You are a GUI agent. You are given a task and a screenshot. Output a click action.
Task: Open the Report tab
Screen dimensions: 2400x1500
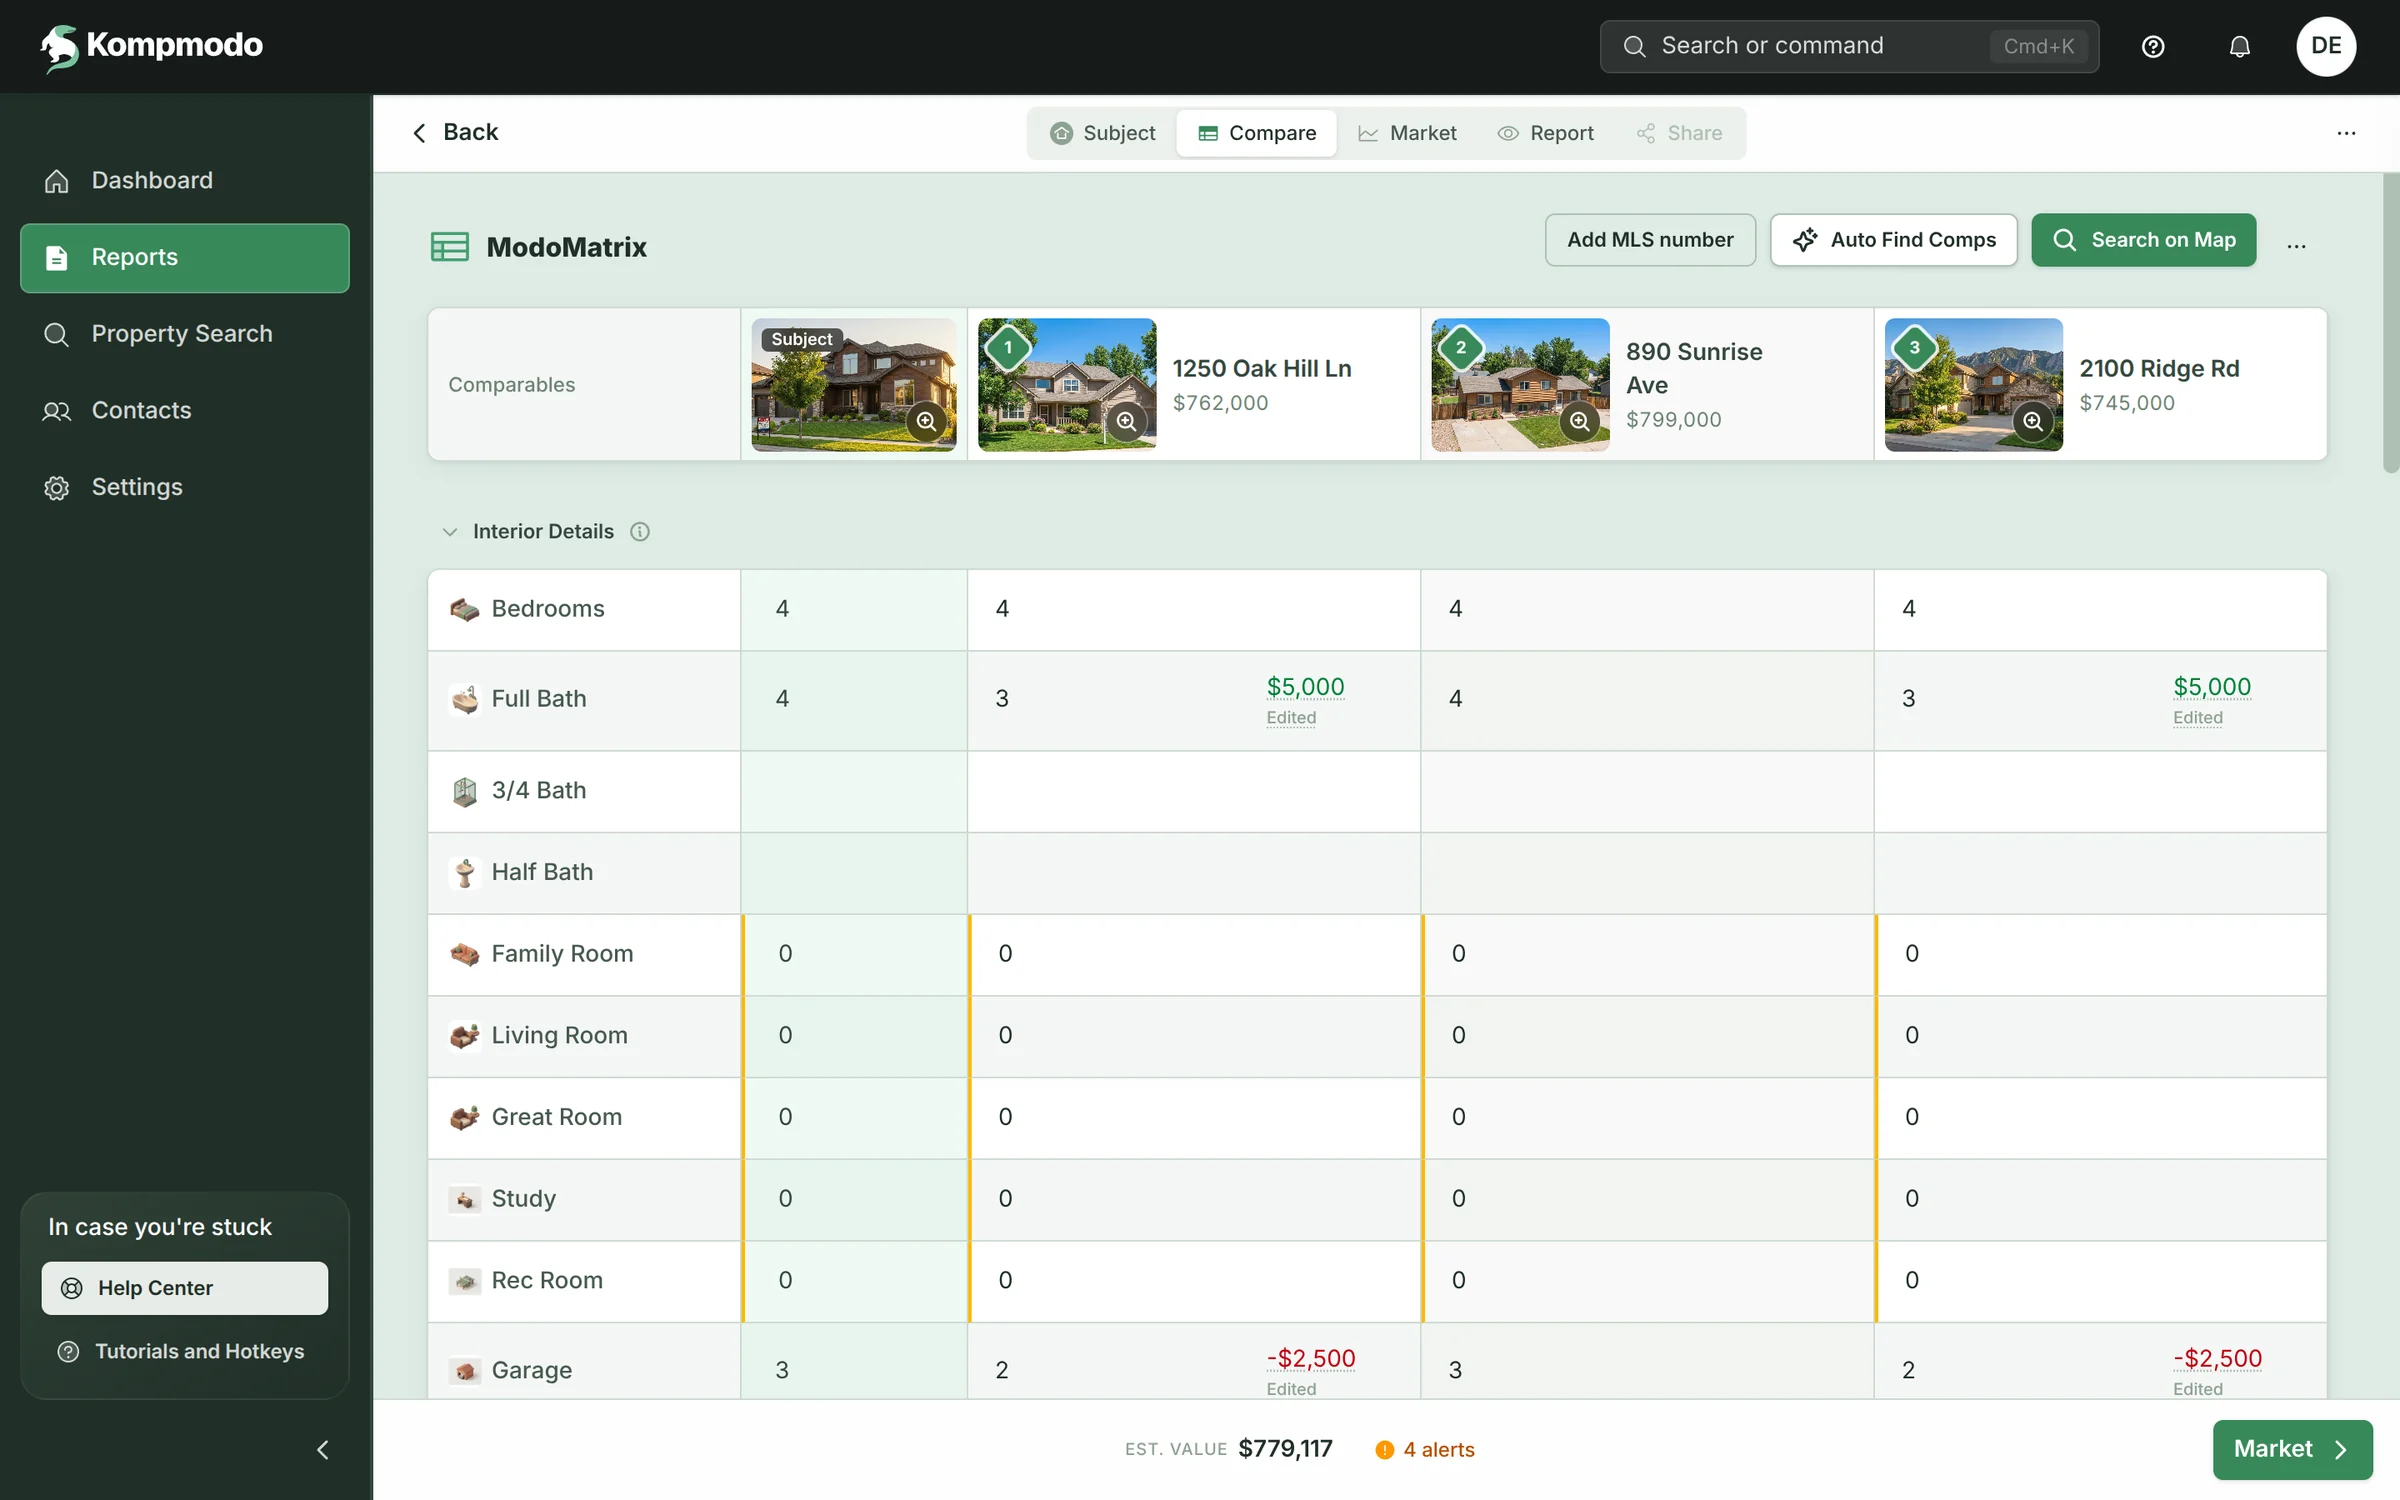click(x=1546, y=133)
